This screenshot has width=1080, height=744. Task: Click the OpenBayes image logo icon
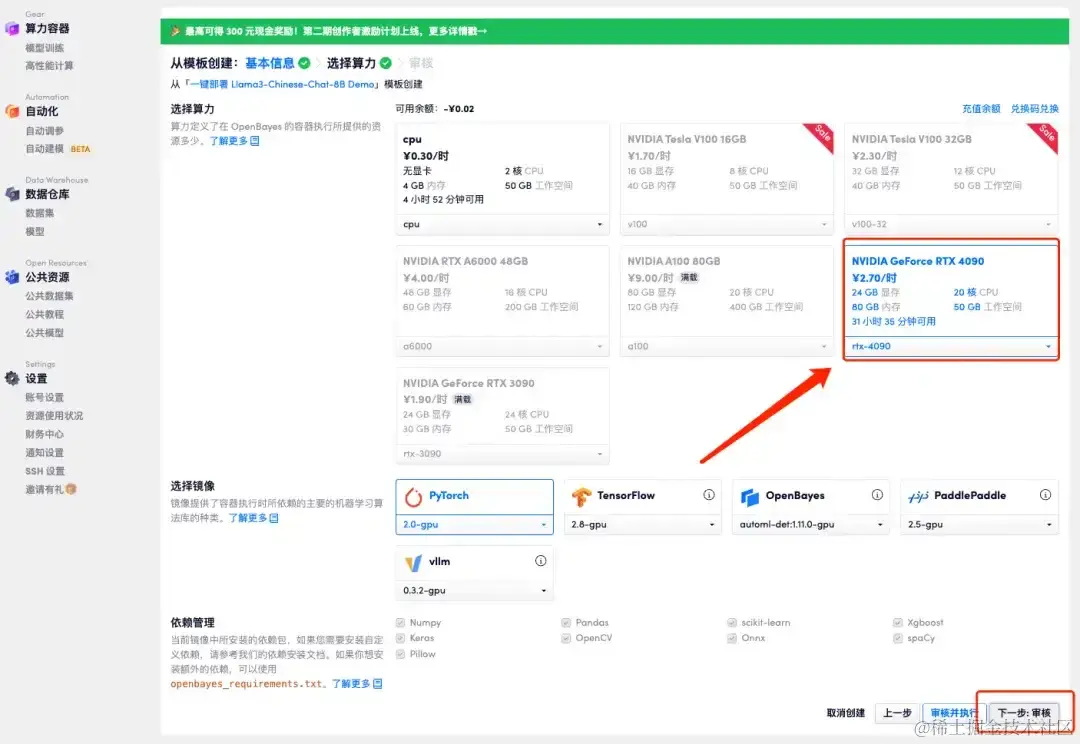coord(749,496)
